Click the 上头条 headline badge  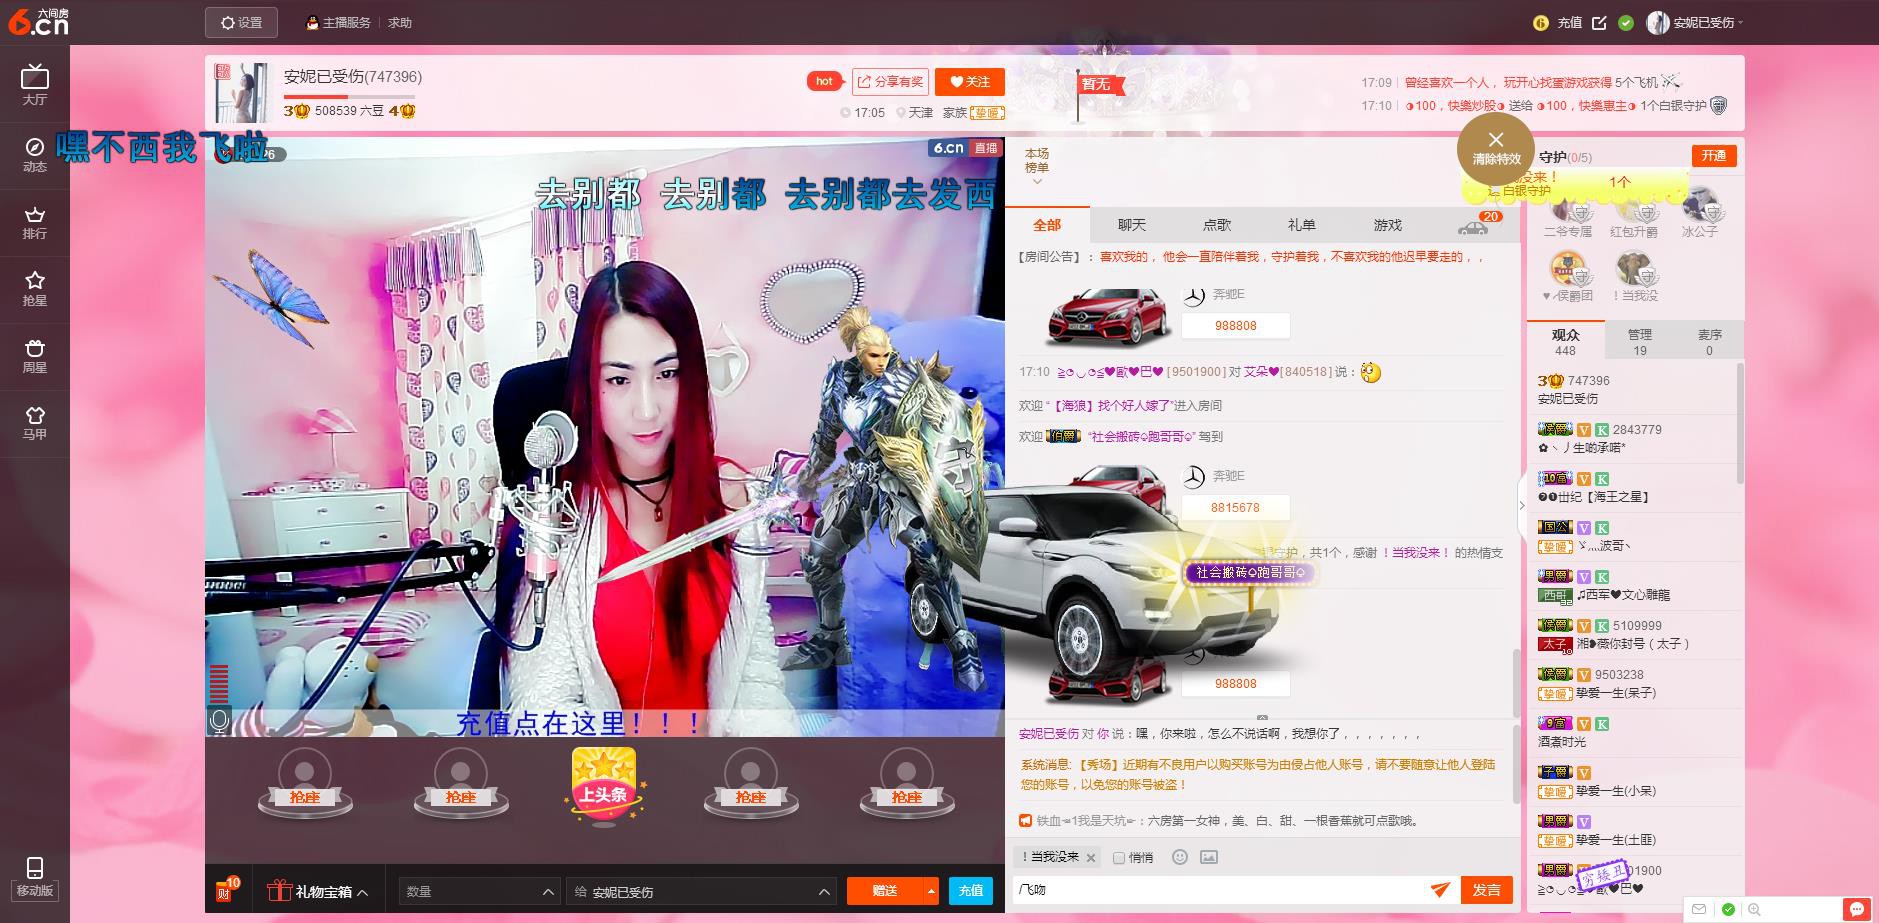point(604,787)
